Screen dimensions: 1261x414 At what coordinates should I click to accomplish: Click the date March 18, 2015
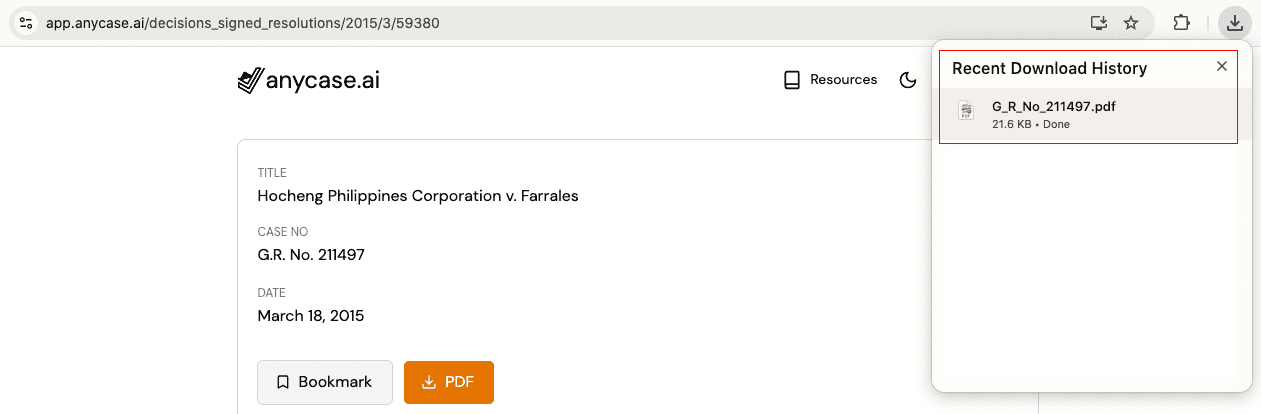pyautogui.click(x=311, y=316)
